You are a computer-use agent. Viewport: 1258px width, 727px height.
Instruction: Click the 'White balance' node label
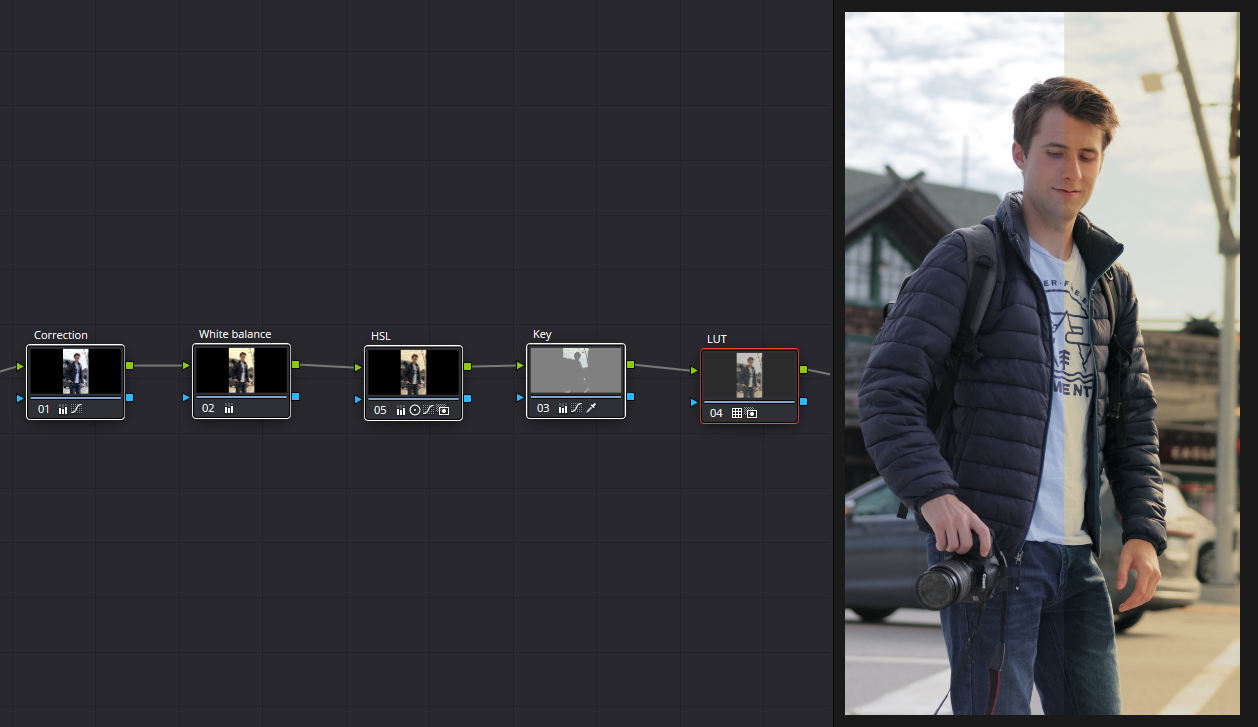[235, 334]
